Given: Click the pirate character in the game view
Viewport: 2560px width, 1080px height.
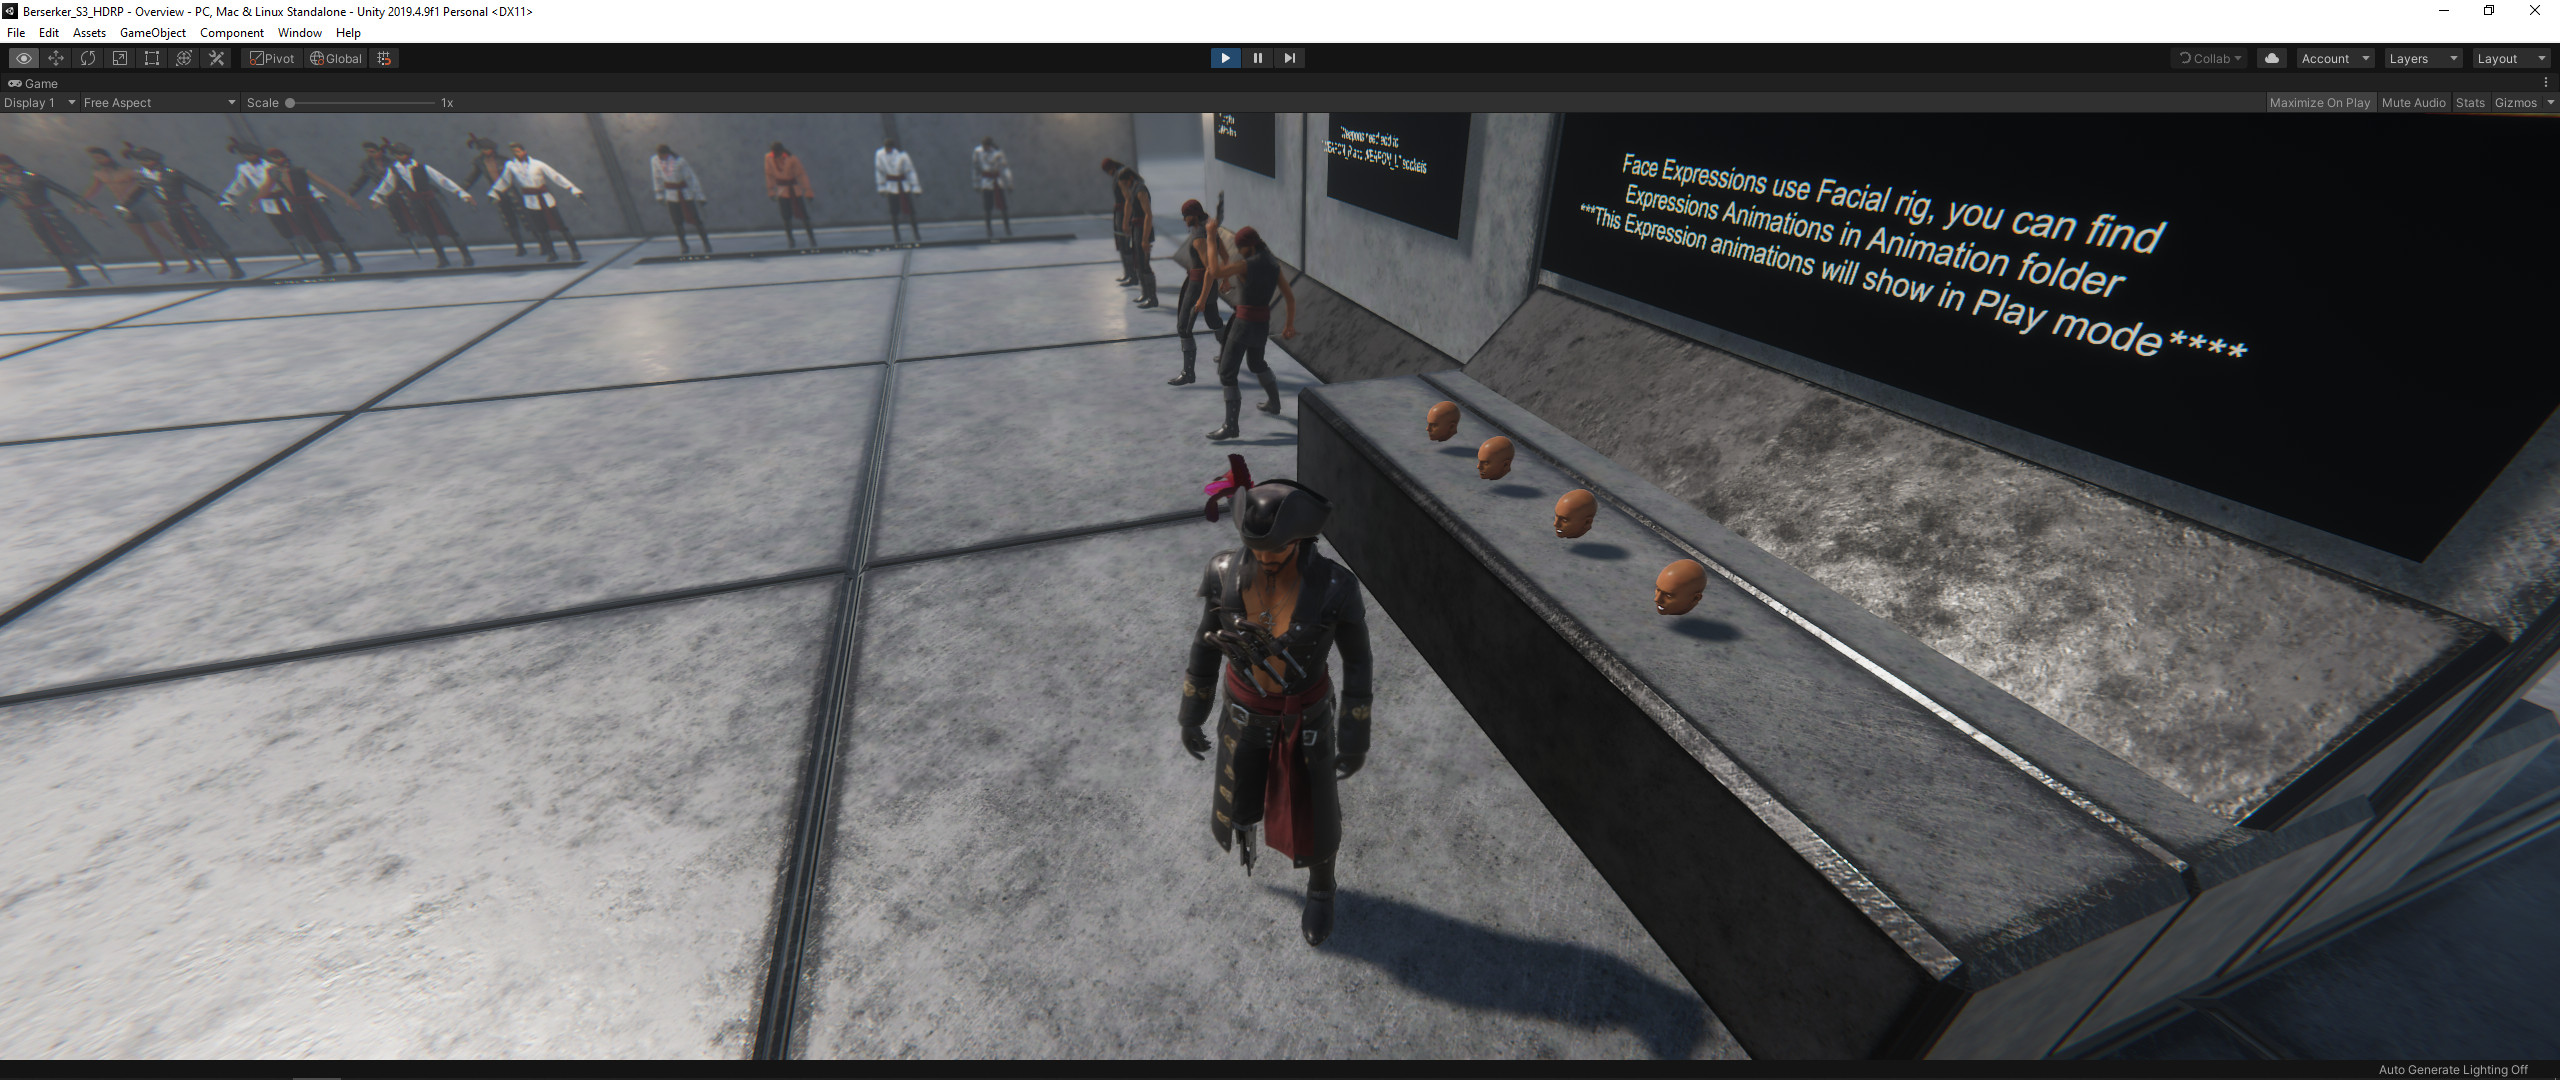Looking at the screenshot, I should point(1275,700).
